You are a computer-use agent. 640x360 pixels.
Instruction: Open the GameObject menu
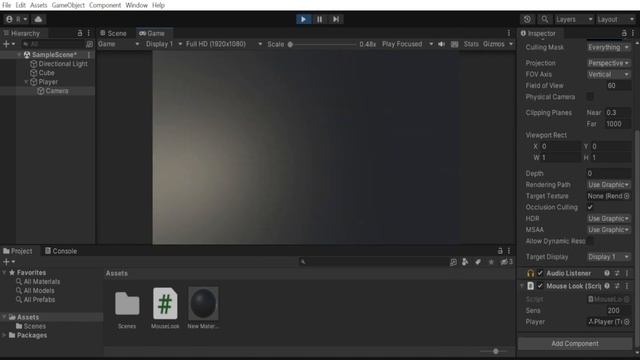point(68,5)
